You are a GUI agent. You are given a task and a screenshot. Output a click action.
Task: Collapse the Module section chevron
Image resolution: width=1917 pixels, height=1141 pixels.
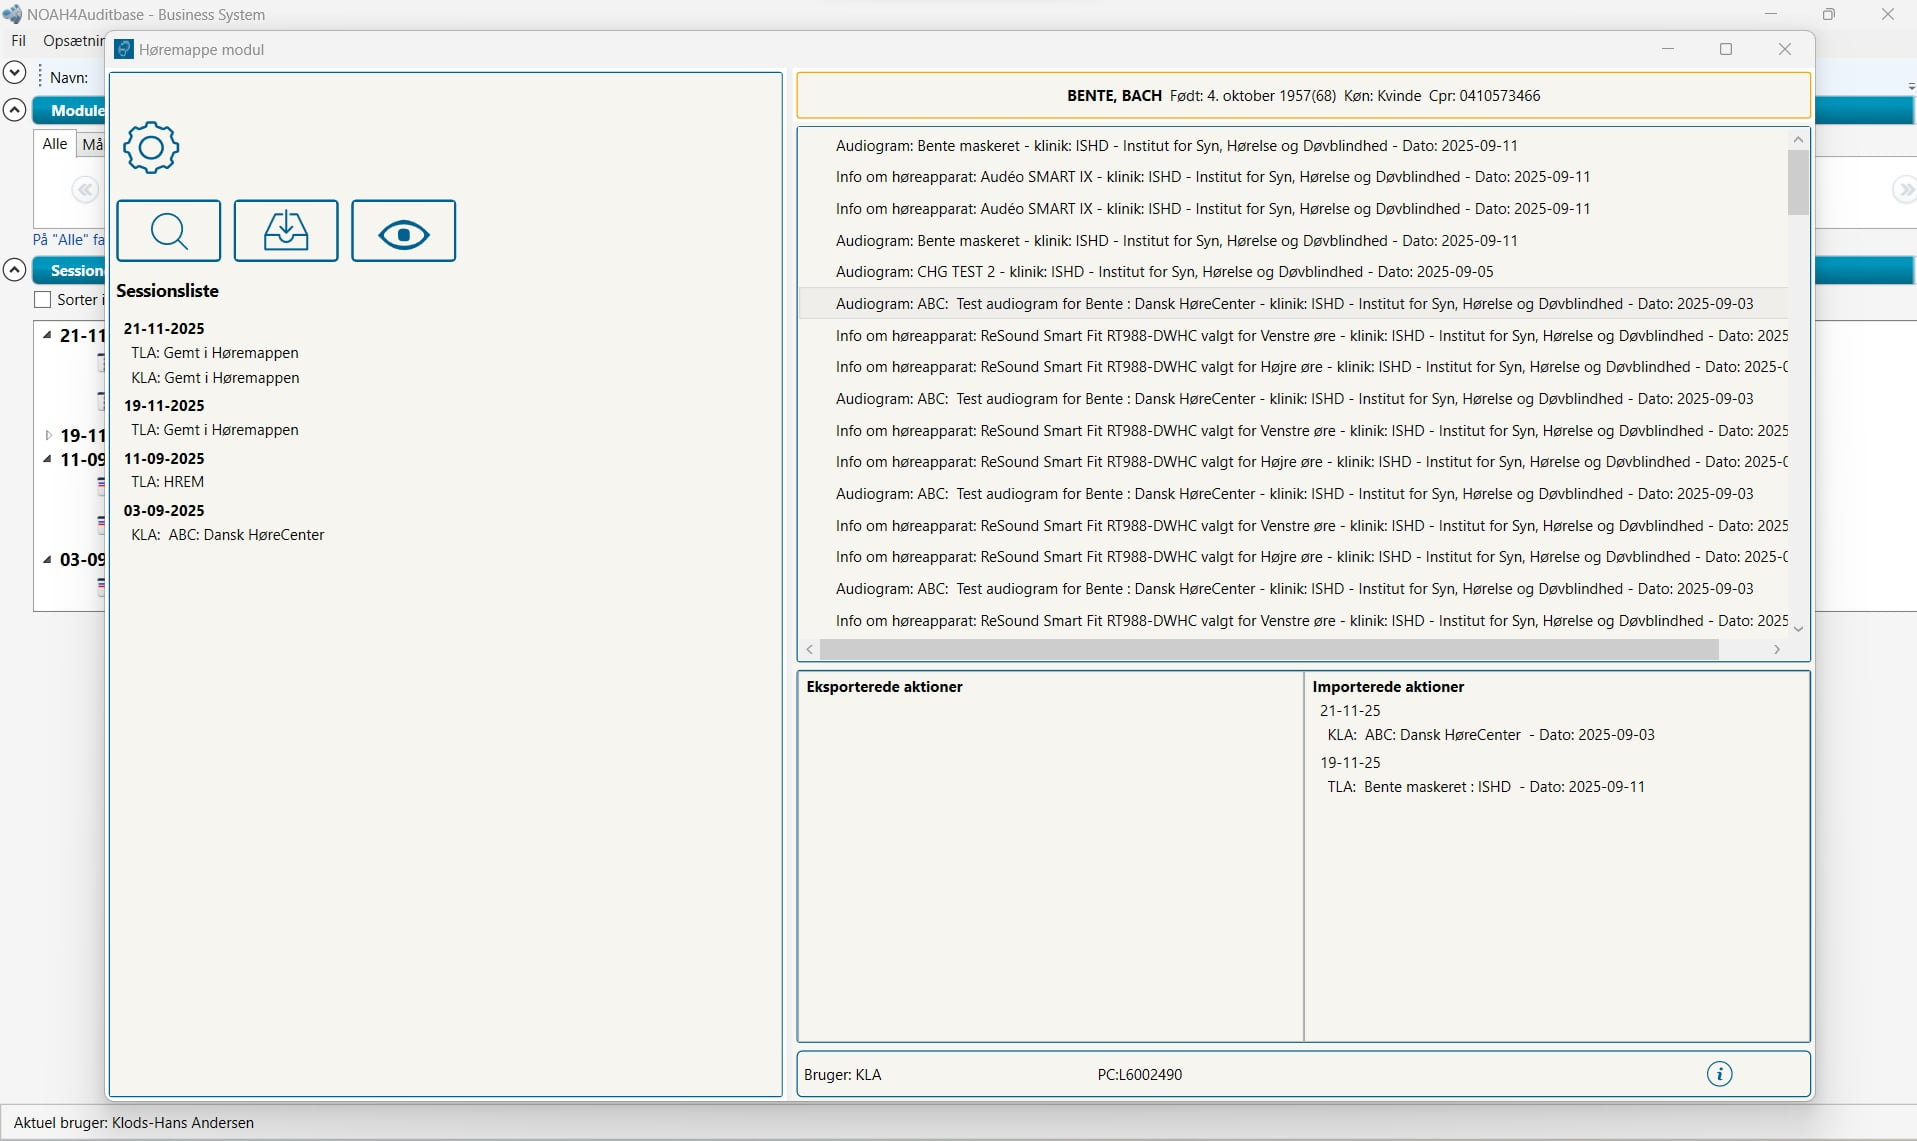pos(14,110)
